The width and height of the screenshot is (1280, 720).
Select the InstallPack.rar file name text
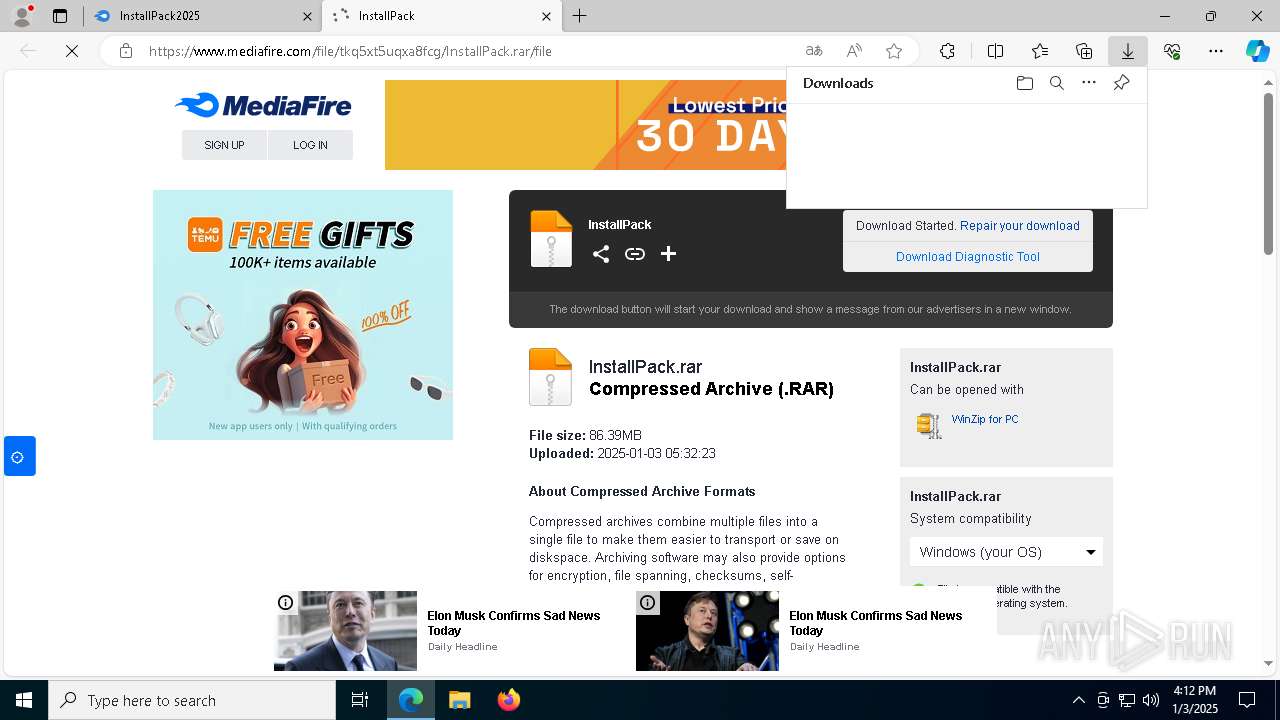click(x=646, y=367)
